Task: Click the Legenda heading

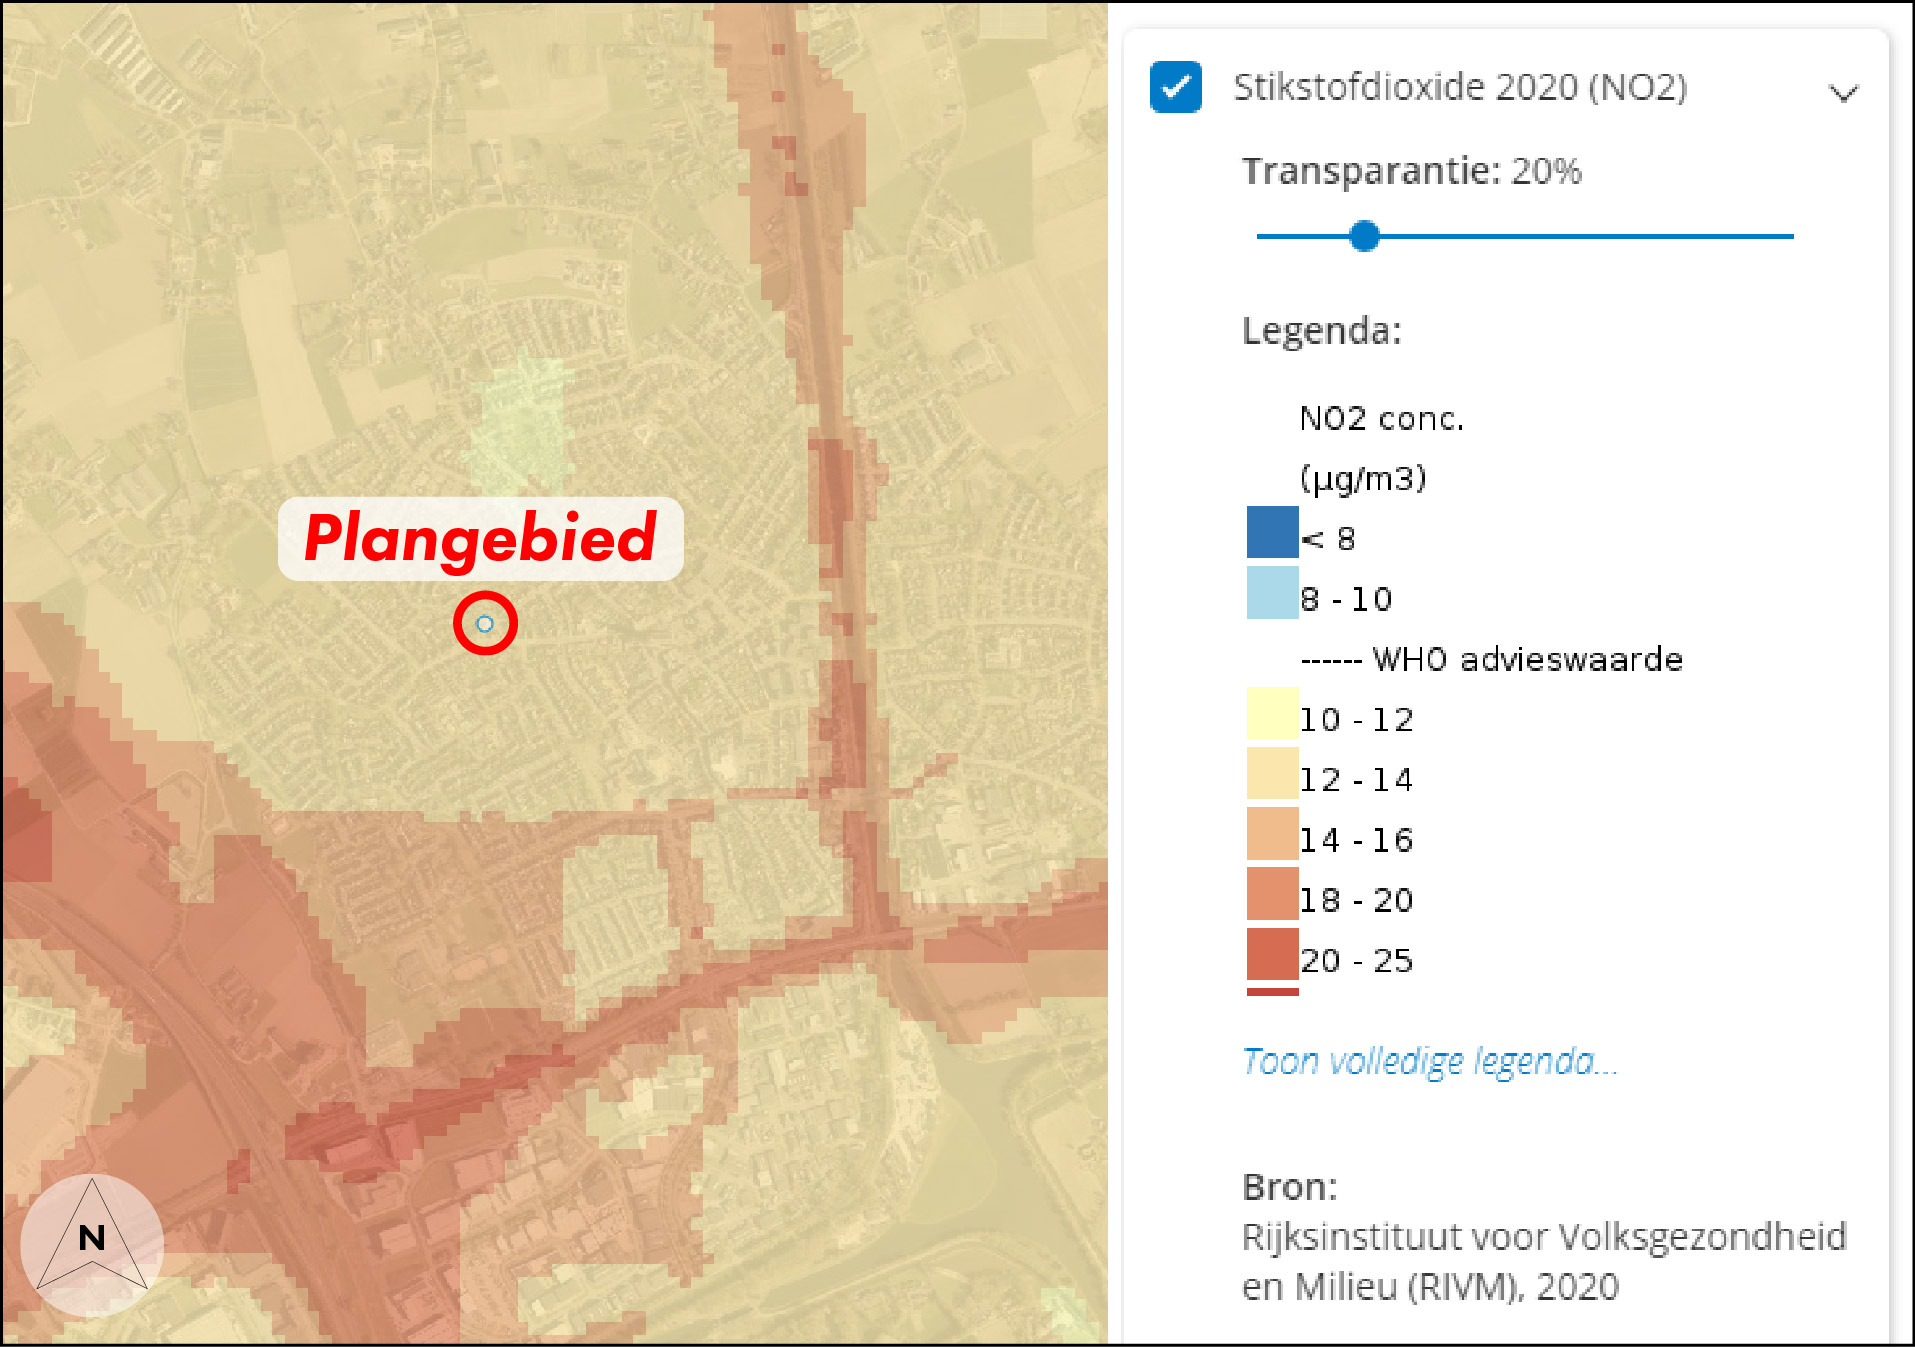Action: pos(1321,330)
